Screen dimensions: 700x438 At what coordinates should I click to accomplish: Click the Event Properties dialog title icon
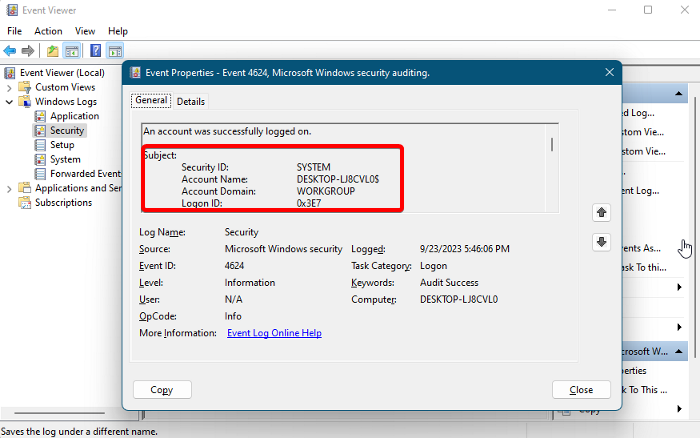tap(135, 73)
